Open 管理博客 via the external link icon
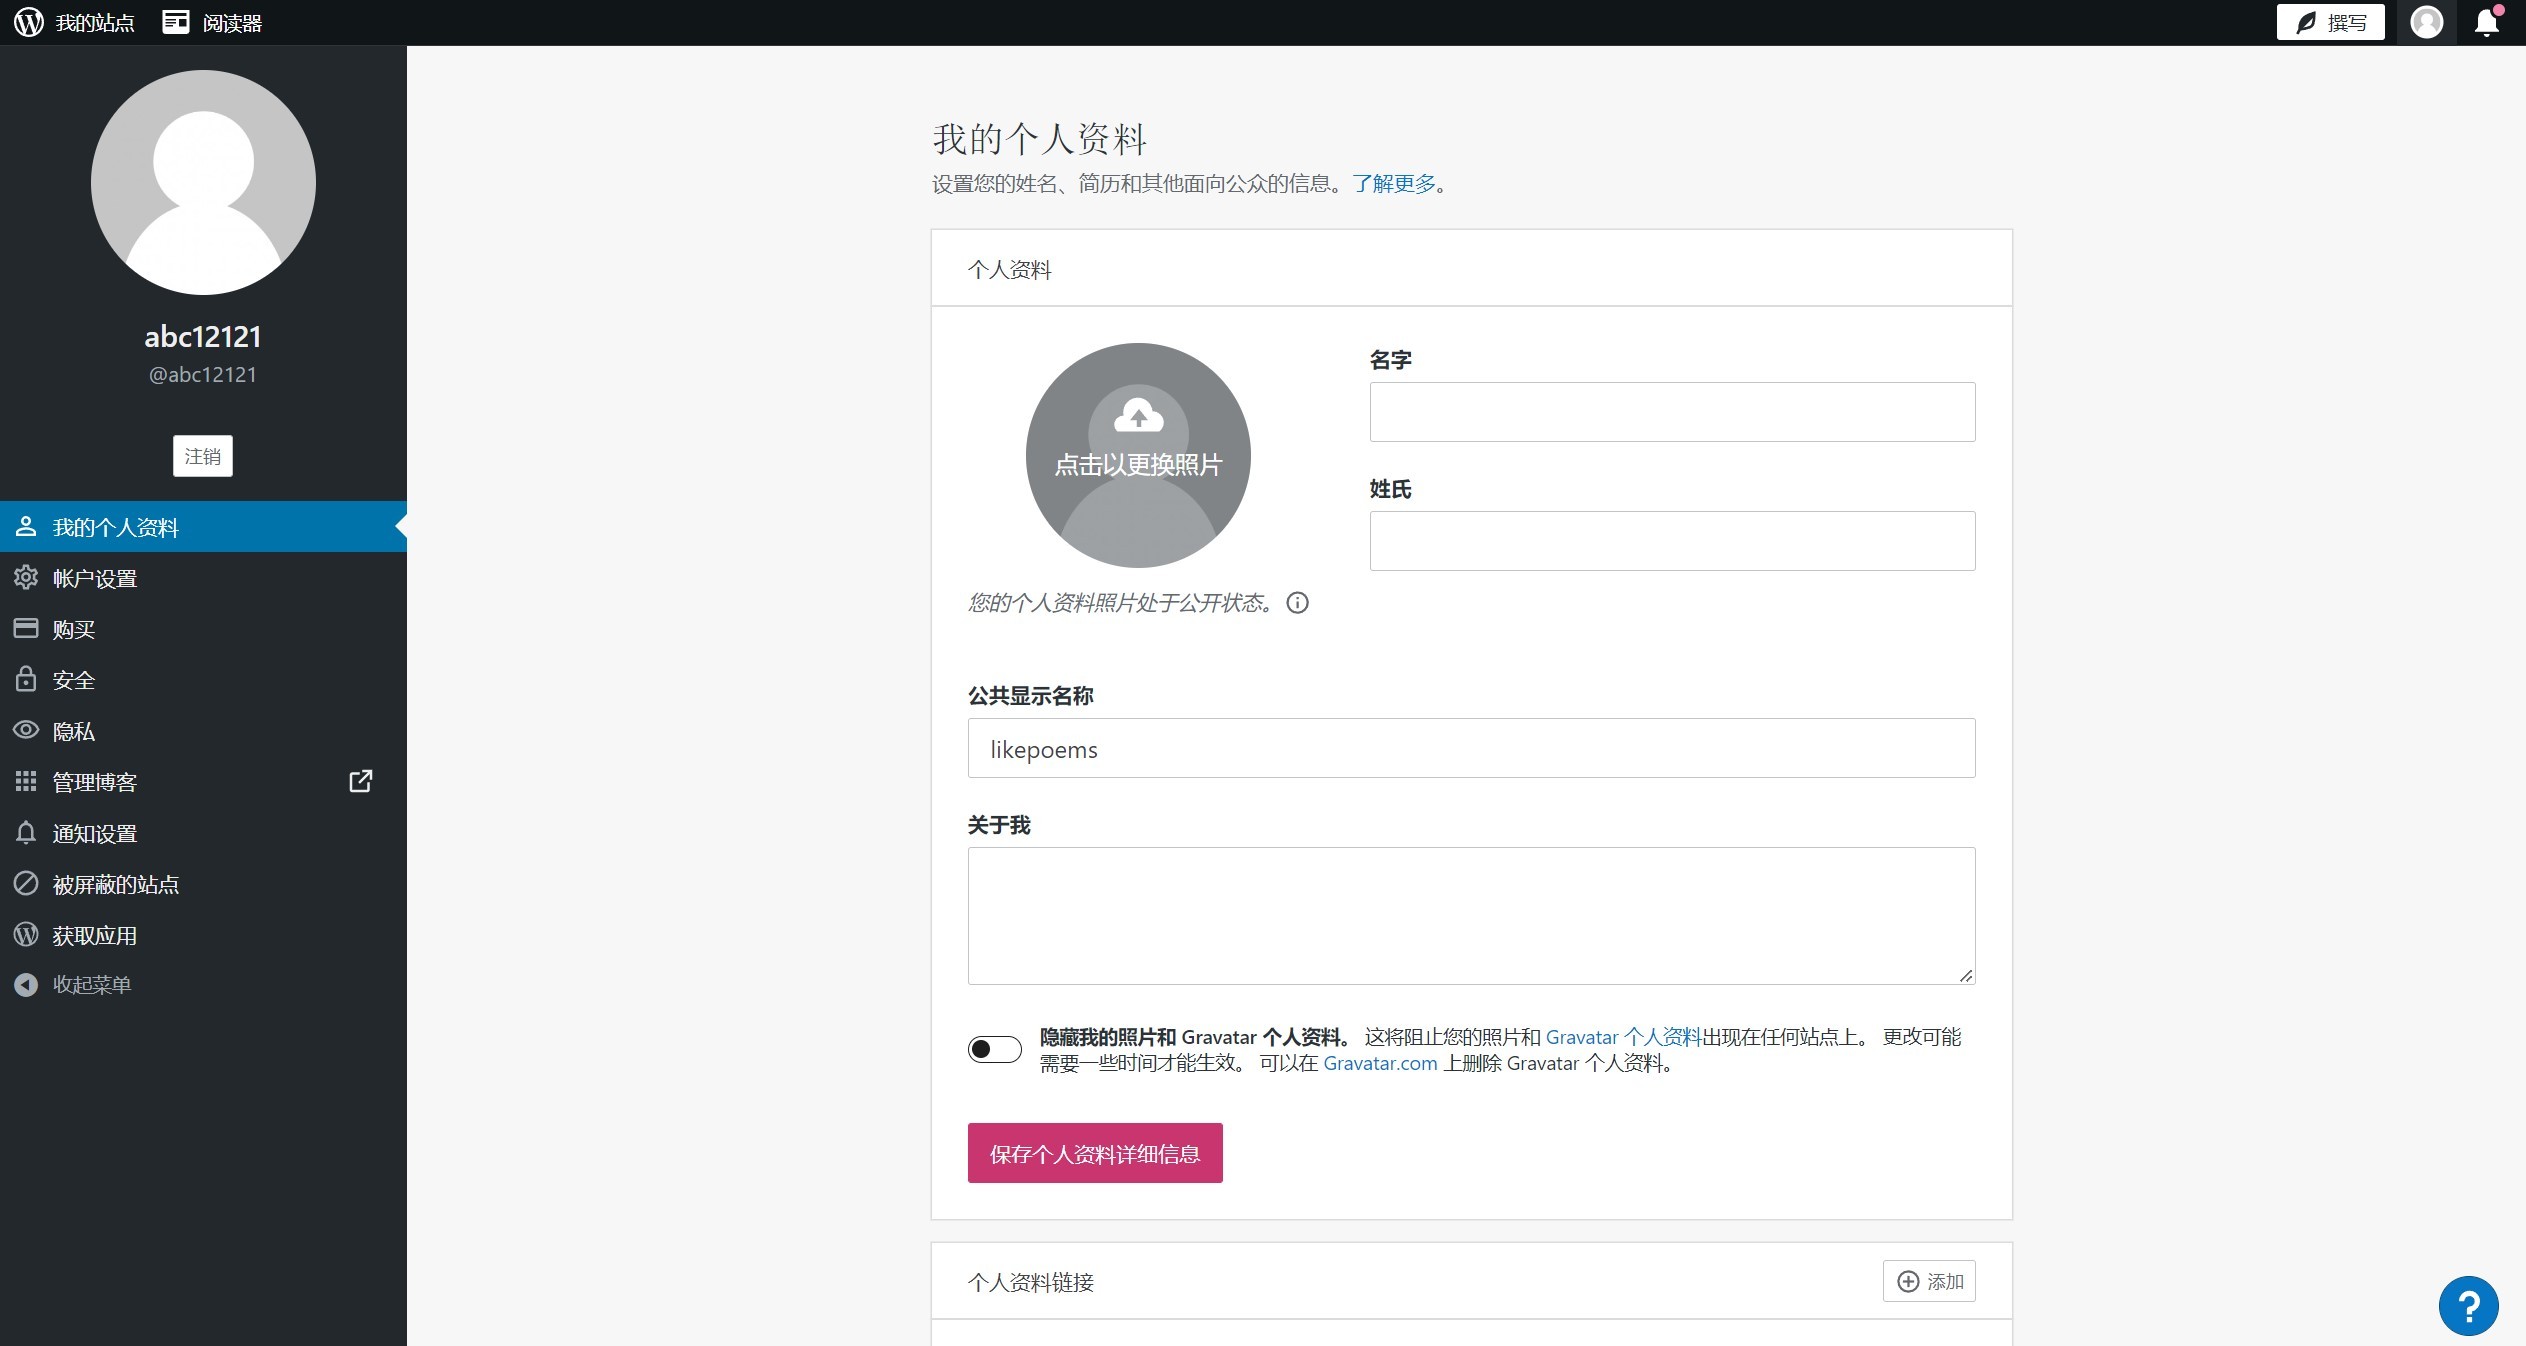Image resolution: width=2526 pixels, height=1346 pixels. 360,781
